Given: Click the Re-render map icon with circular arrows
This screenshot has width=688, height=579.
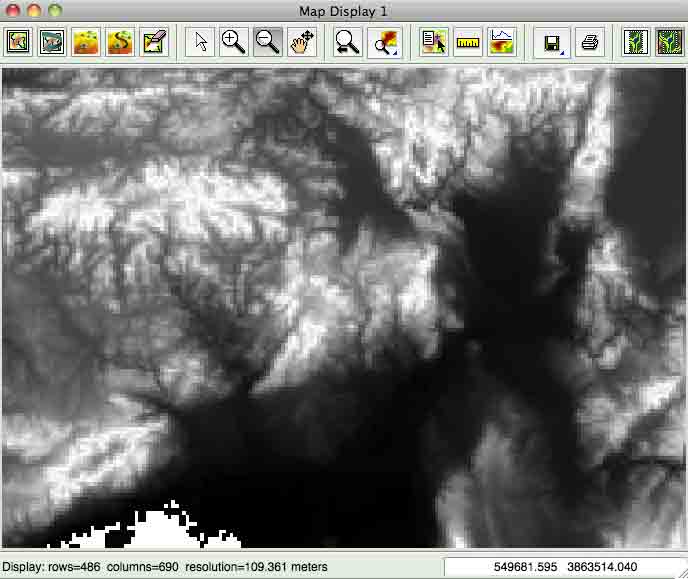Looking at the screenshot, I should 52,42.
